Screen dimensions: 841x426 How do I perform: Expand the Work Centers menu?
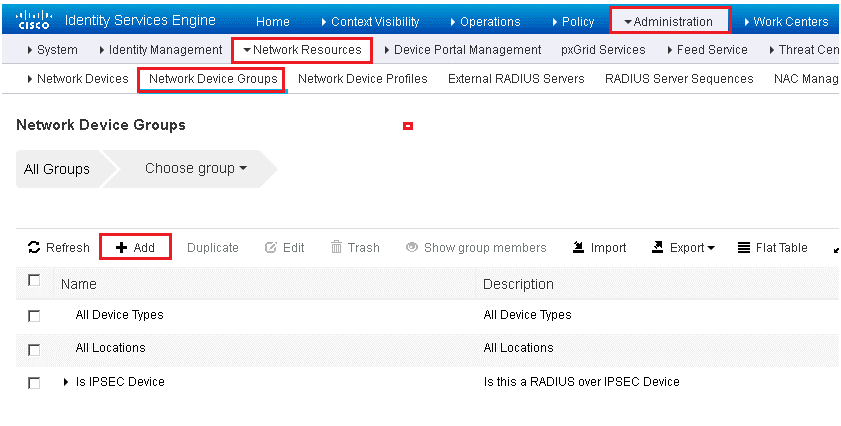[x=786, y=21]
